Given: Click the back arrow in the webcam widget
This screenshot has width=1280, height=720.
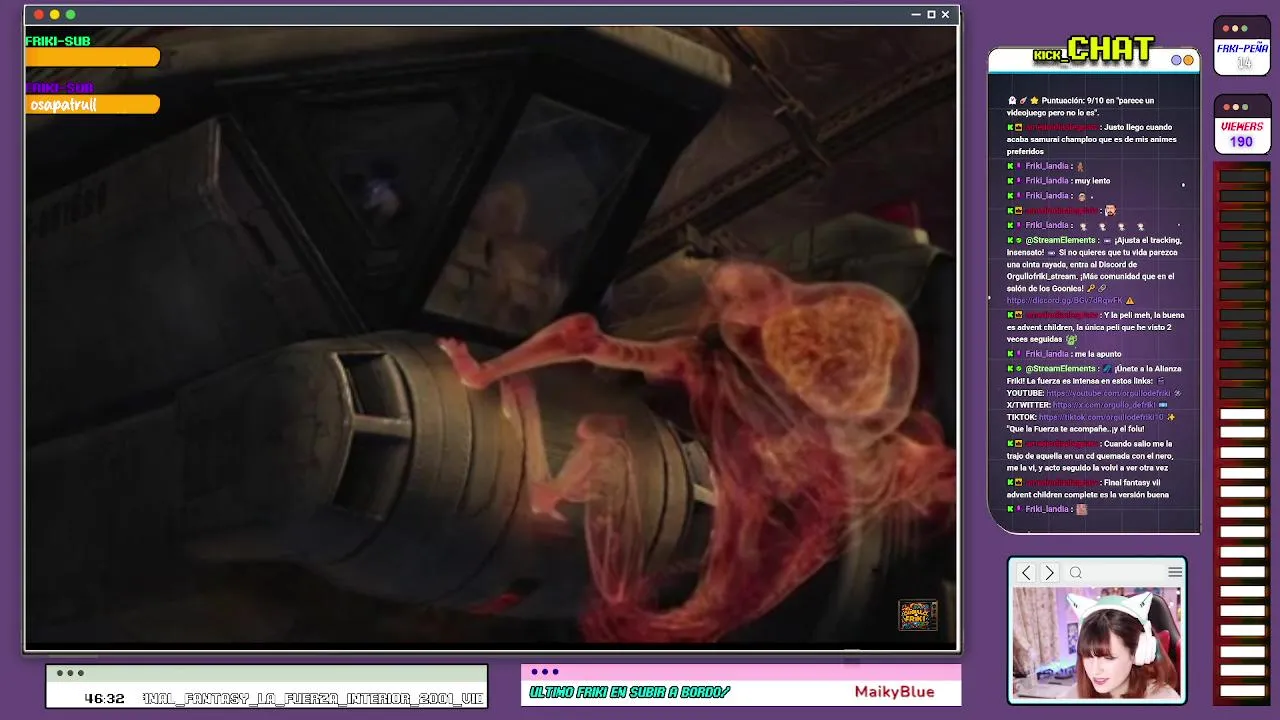Looking at the screenshot, I should coord(1026,573).
